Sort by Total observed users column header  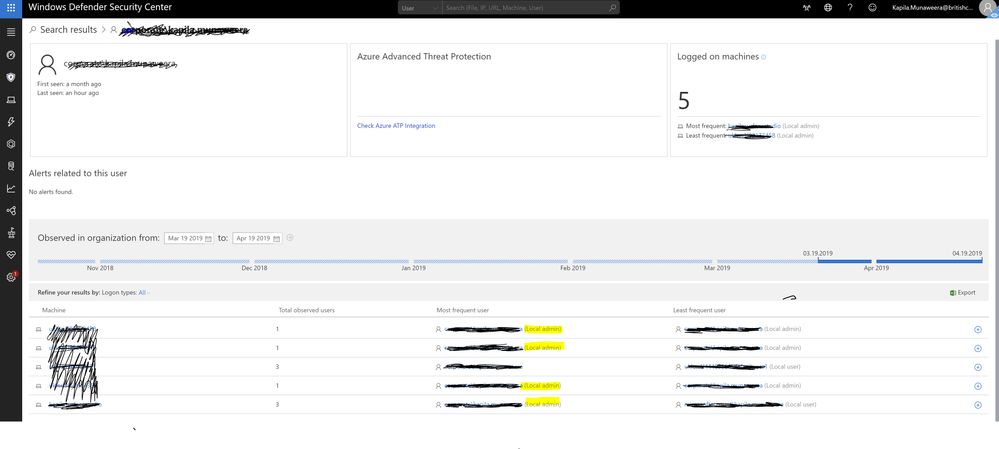click(x=306, y=310)
